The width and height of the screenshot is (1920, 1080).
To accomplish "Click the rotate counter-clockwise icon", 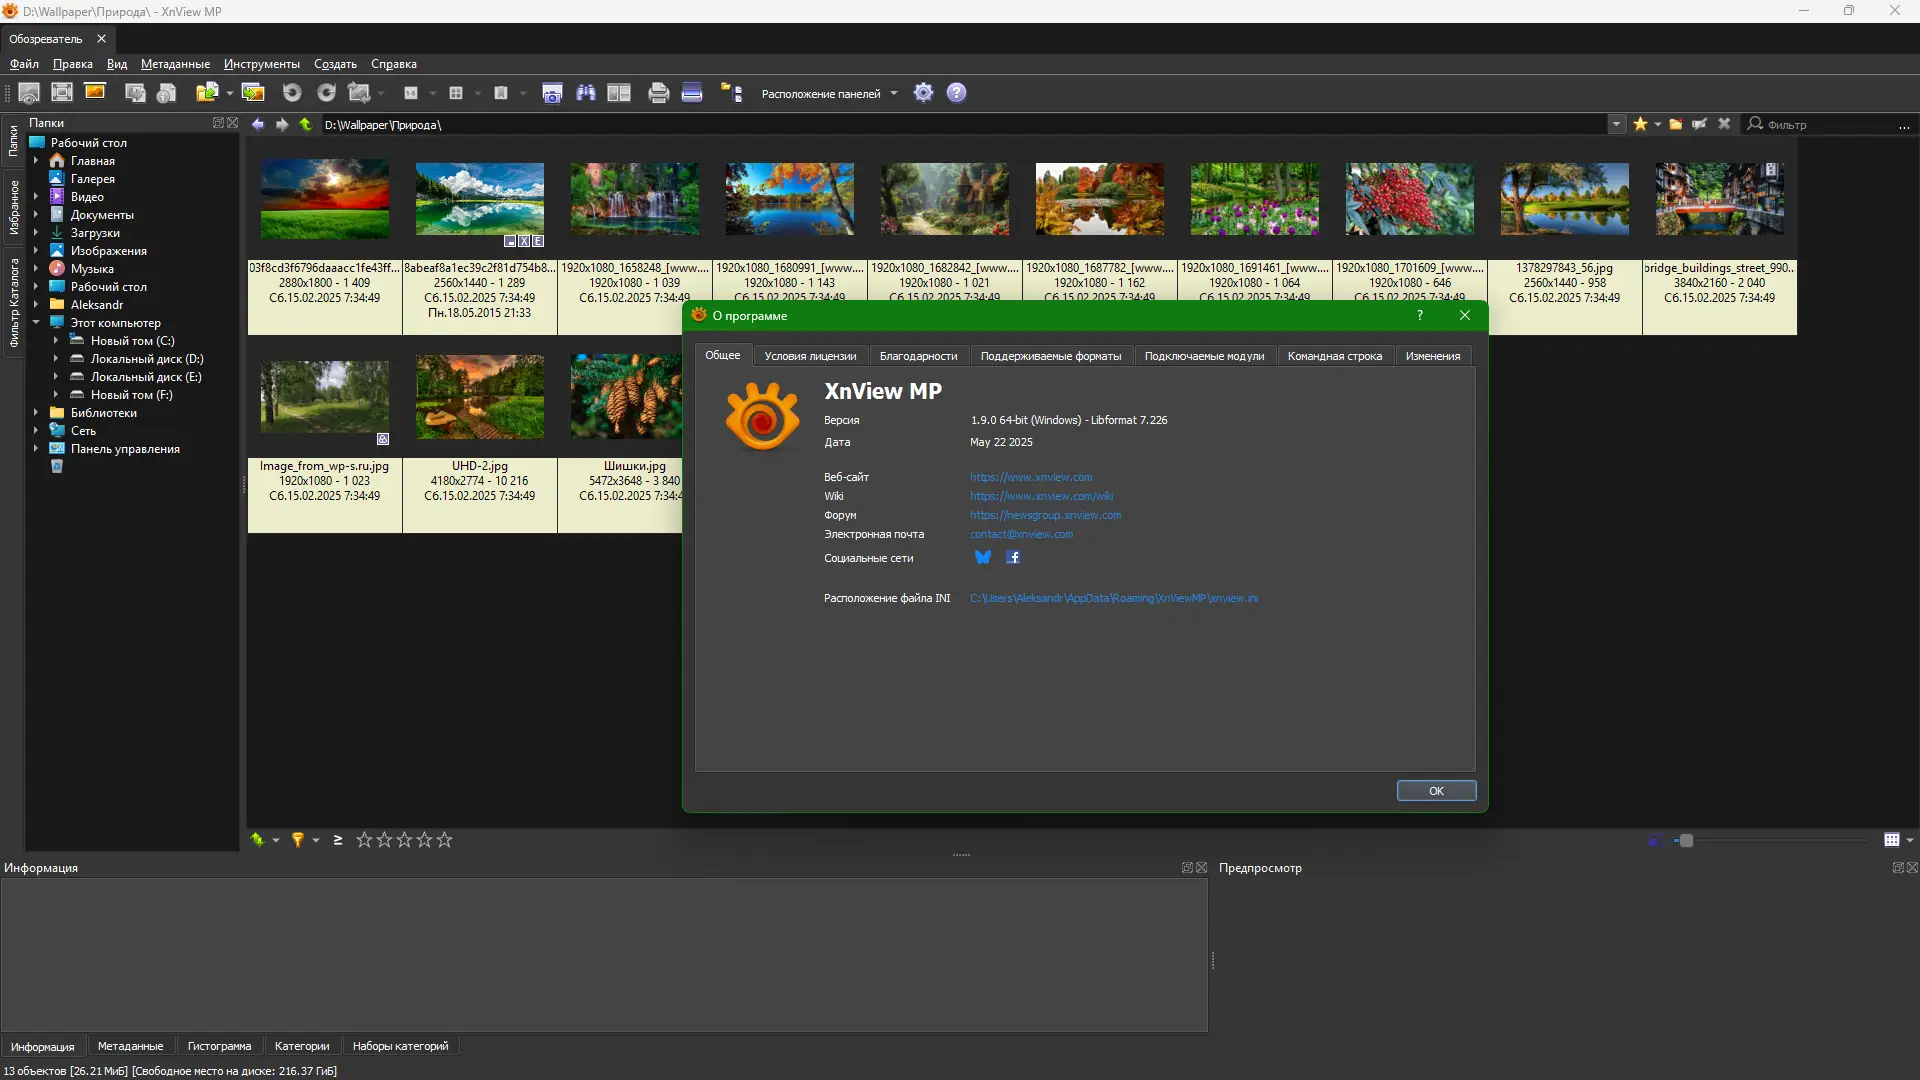I will 292,93.
